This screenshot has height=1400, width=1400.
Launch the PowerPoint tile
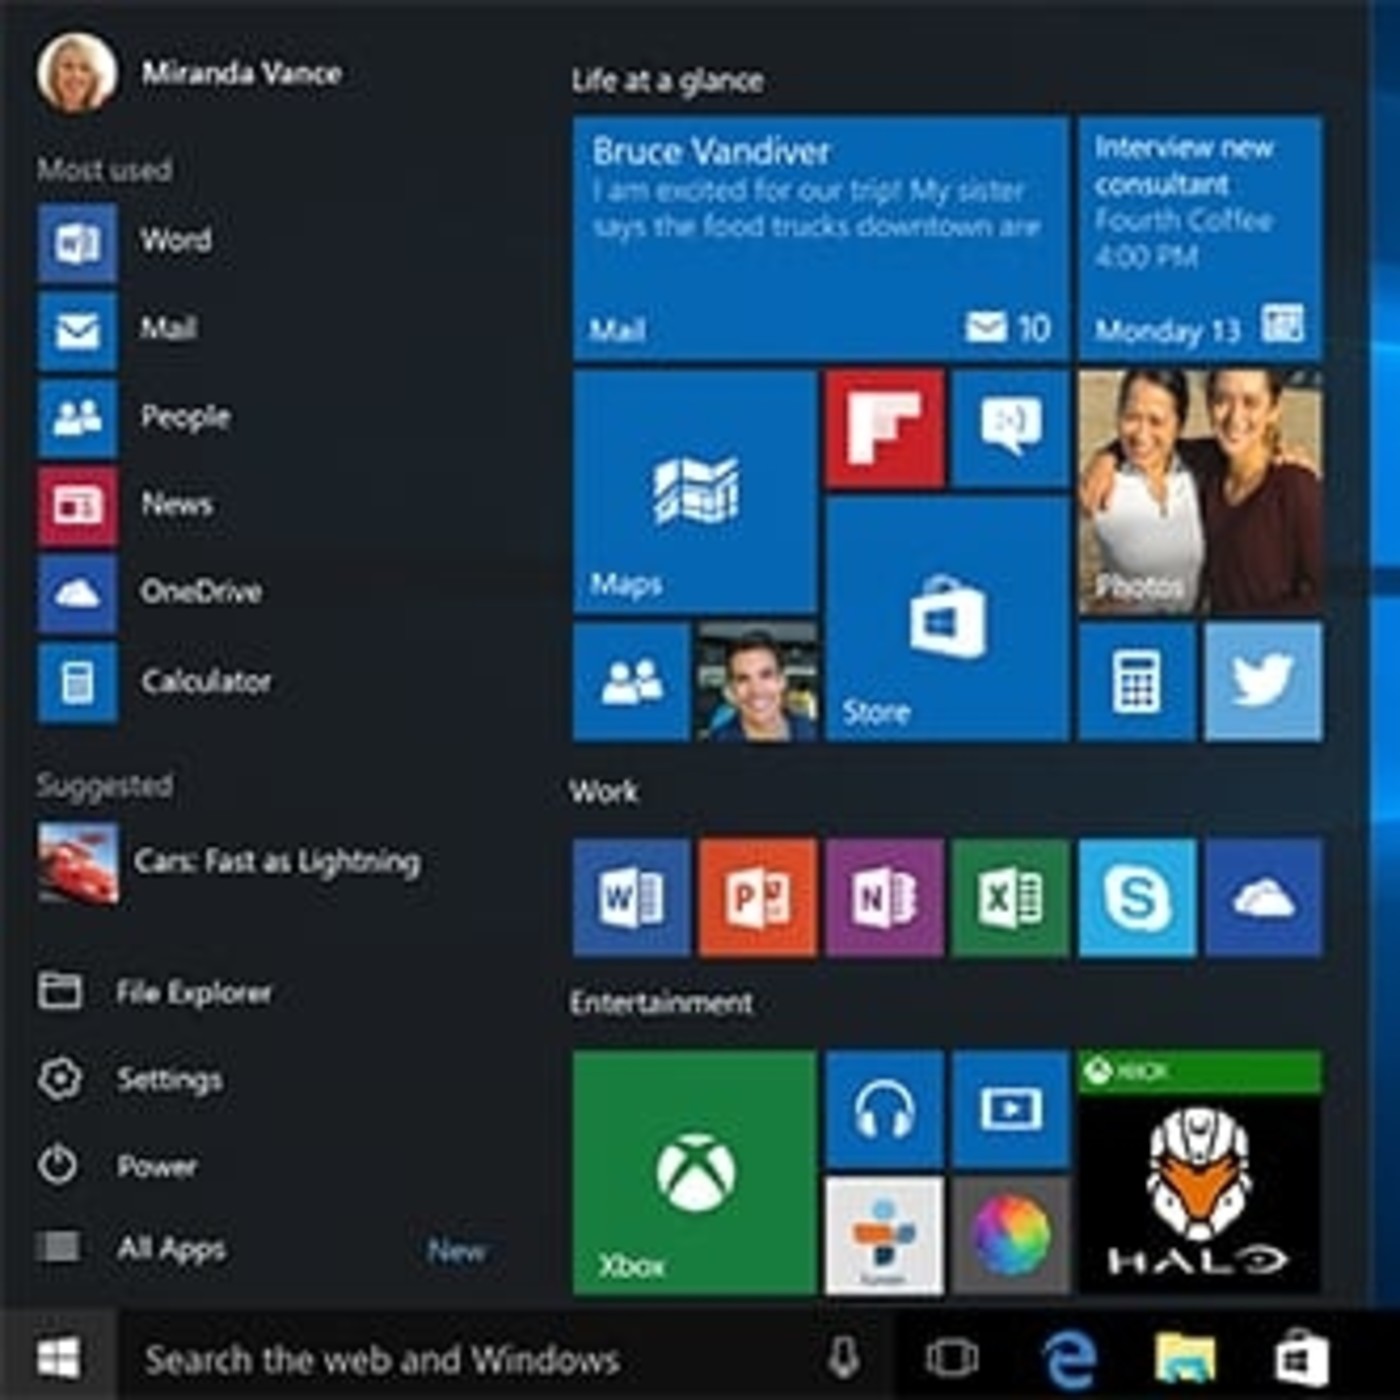758,898
